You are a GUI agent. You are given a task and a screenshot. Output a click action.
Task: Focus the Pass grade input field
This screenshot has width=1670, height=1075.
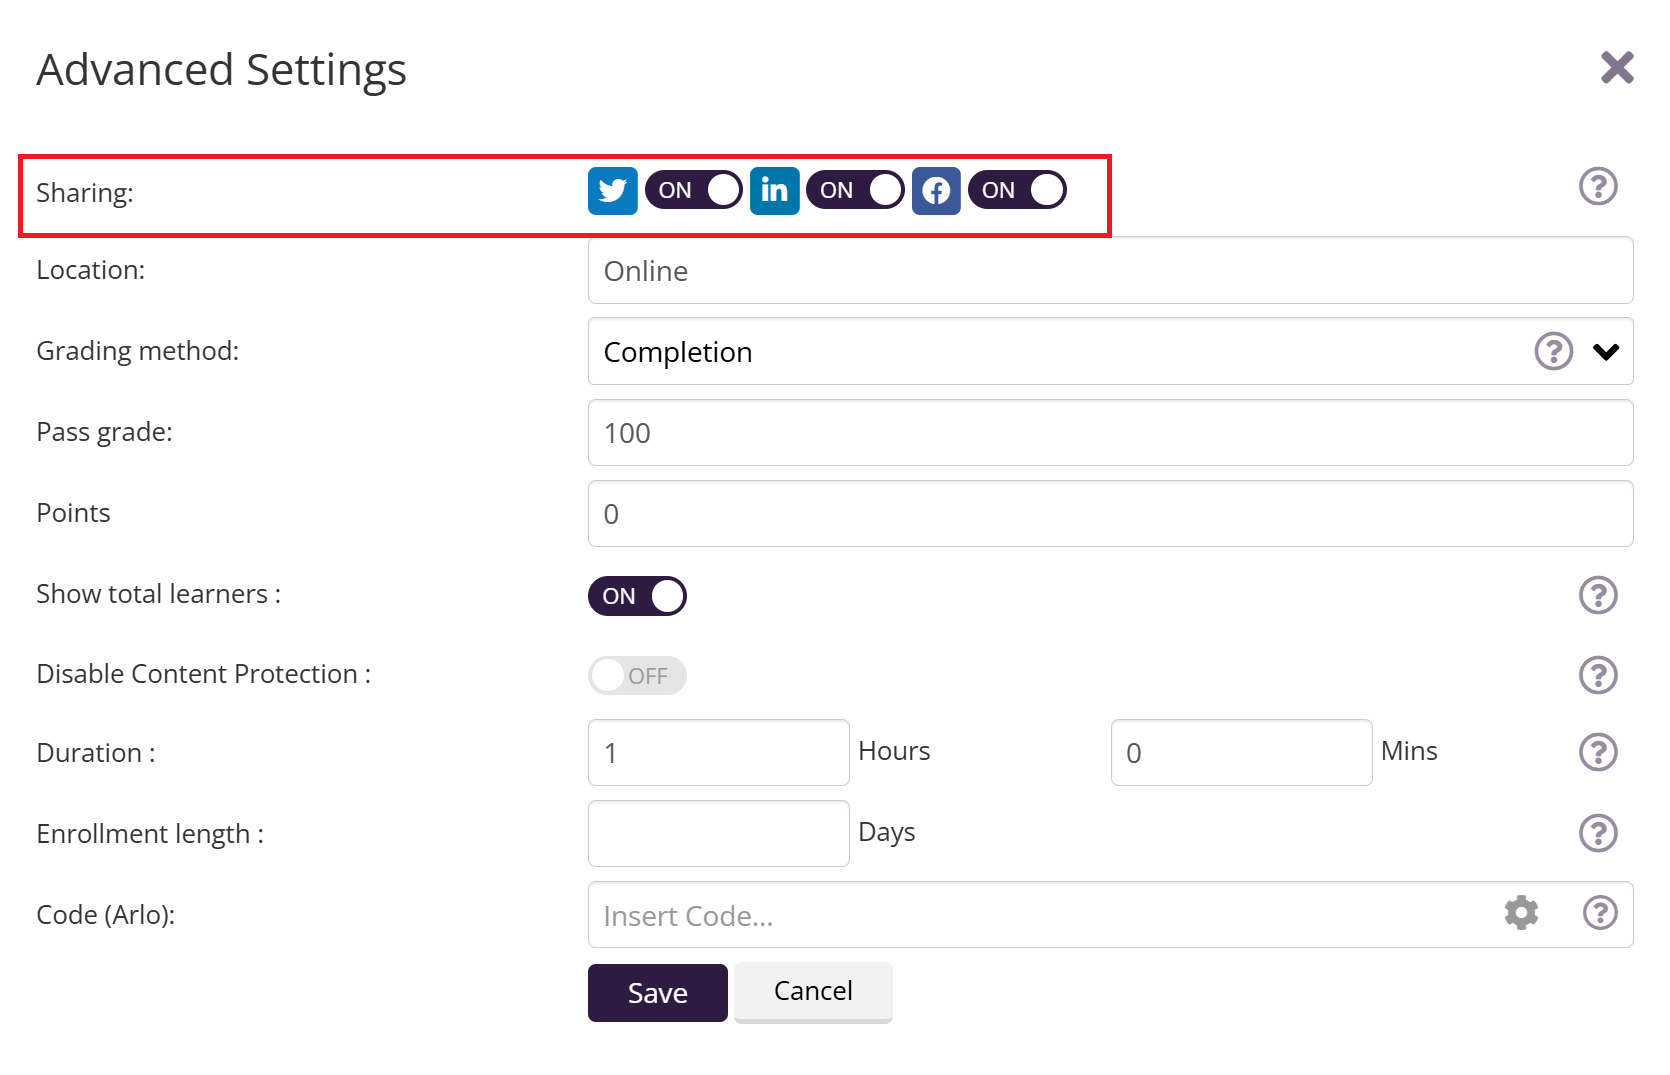(1110, 433)
